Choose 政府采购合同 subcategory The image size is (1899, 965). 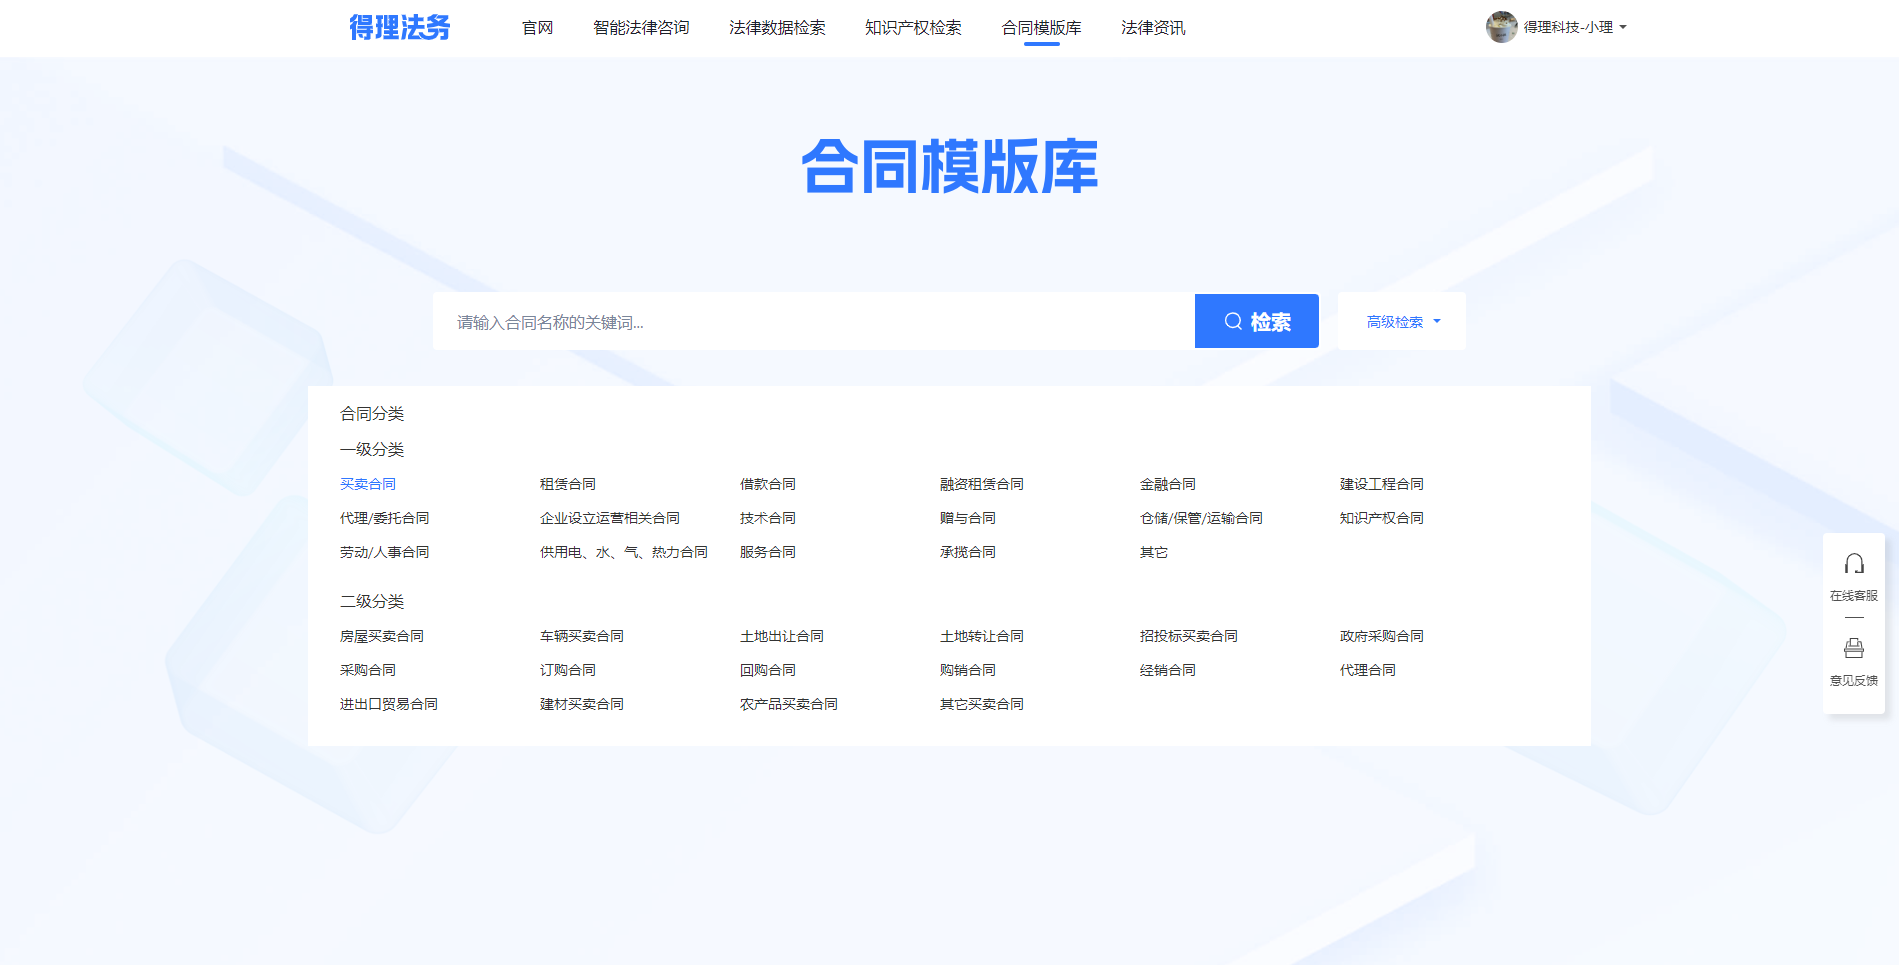[1382, 636]
